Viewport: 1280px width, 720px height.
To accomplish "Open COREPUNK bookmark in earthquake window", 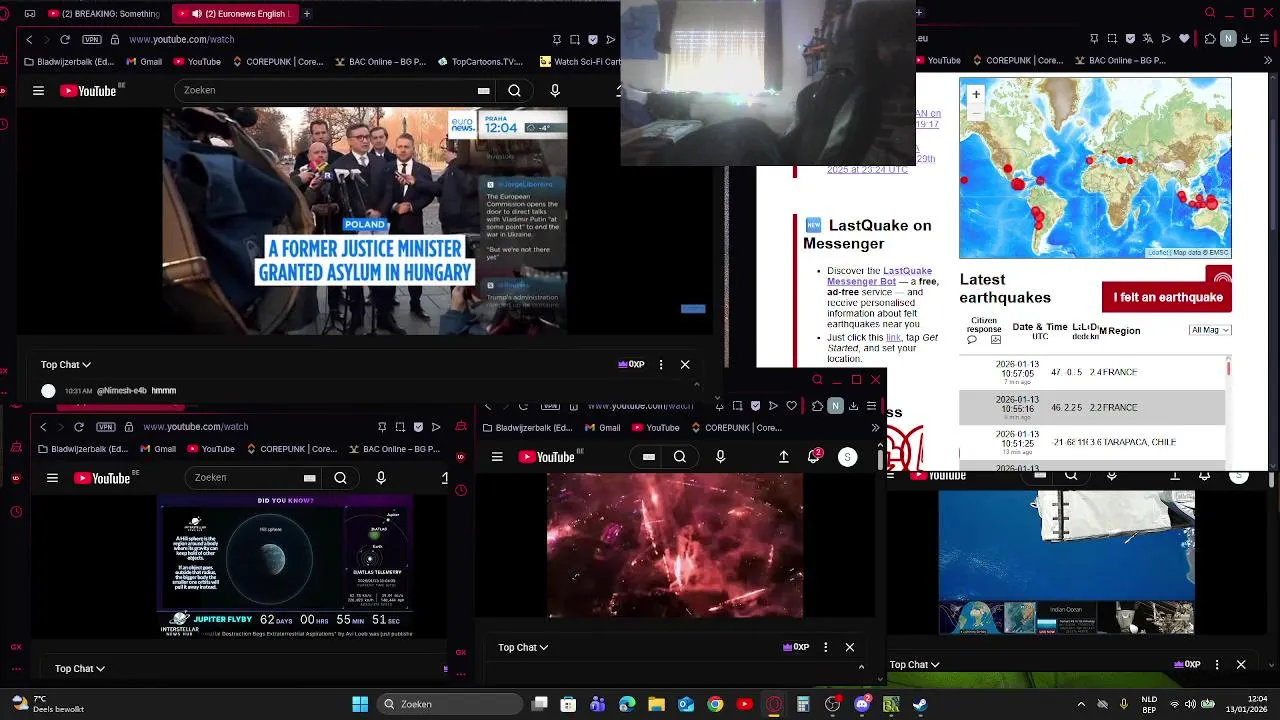I will click(x=1016, y=60).
